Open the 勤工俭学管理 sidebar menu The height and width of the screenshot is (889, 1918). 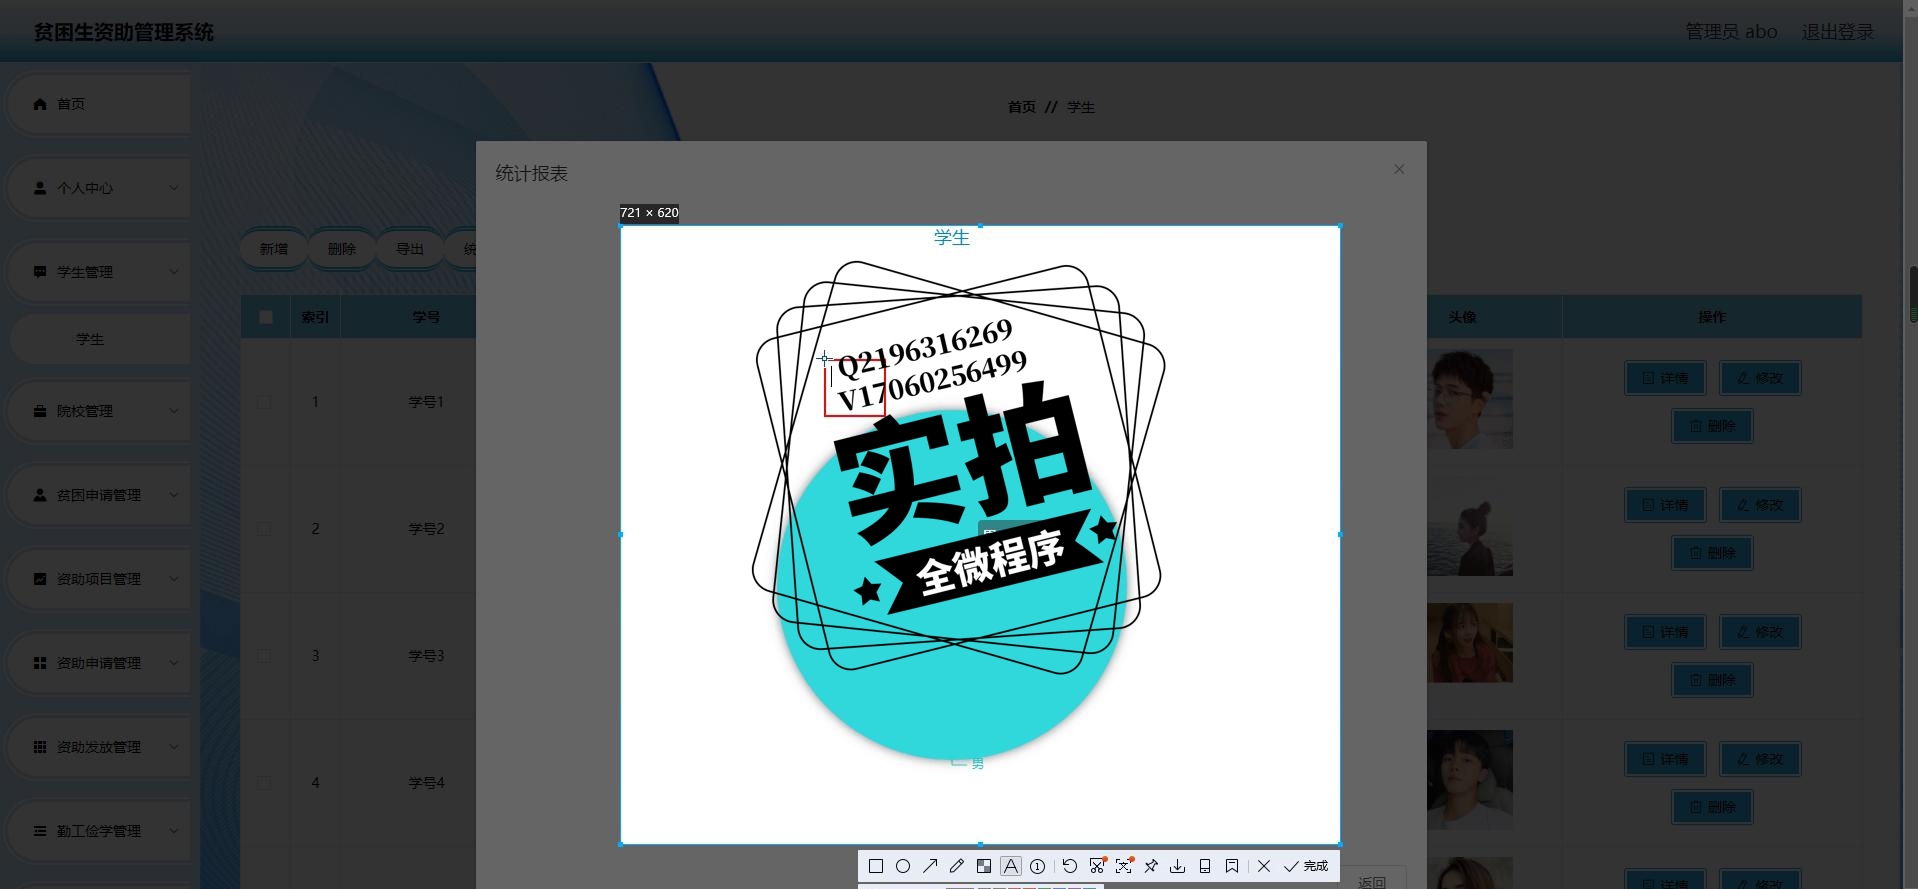(x=99, y=831)
